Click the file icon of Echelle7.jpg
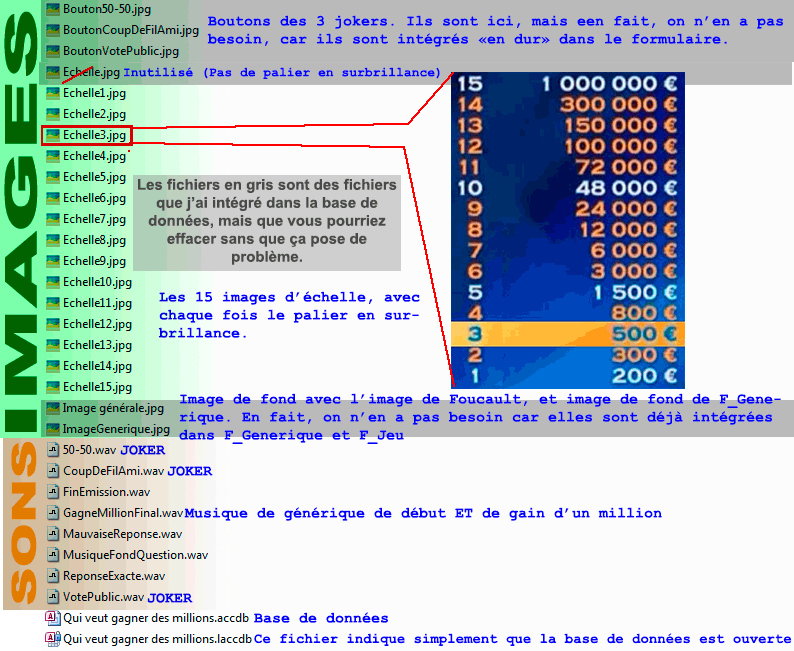This screenshot has width=794, height=651. pos(53,219)
